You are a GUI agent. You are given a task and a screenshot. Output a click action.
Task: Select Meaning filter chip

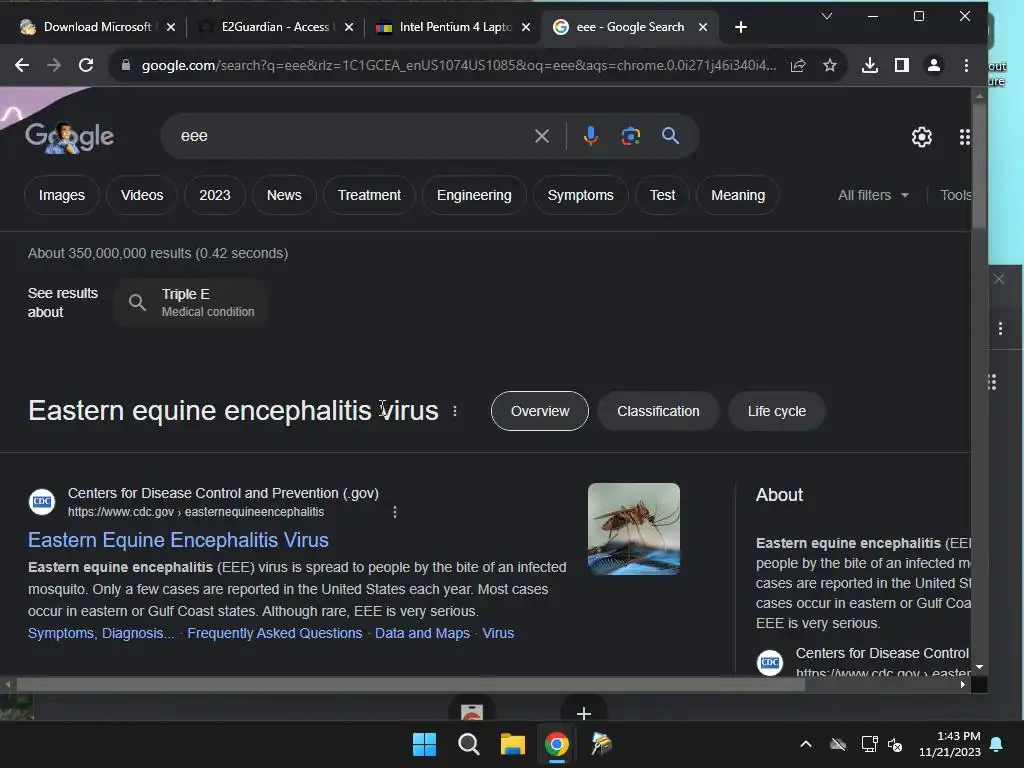pos(738,195)
